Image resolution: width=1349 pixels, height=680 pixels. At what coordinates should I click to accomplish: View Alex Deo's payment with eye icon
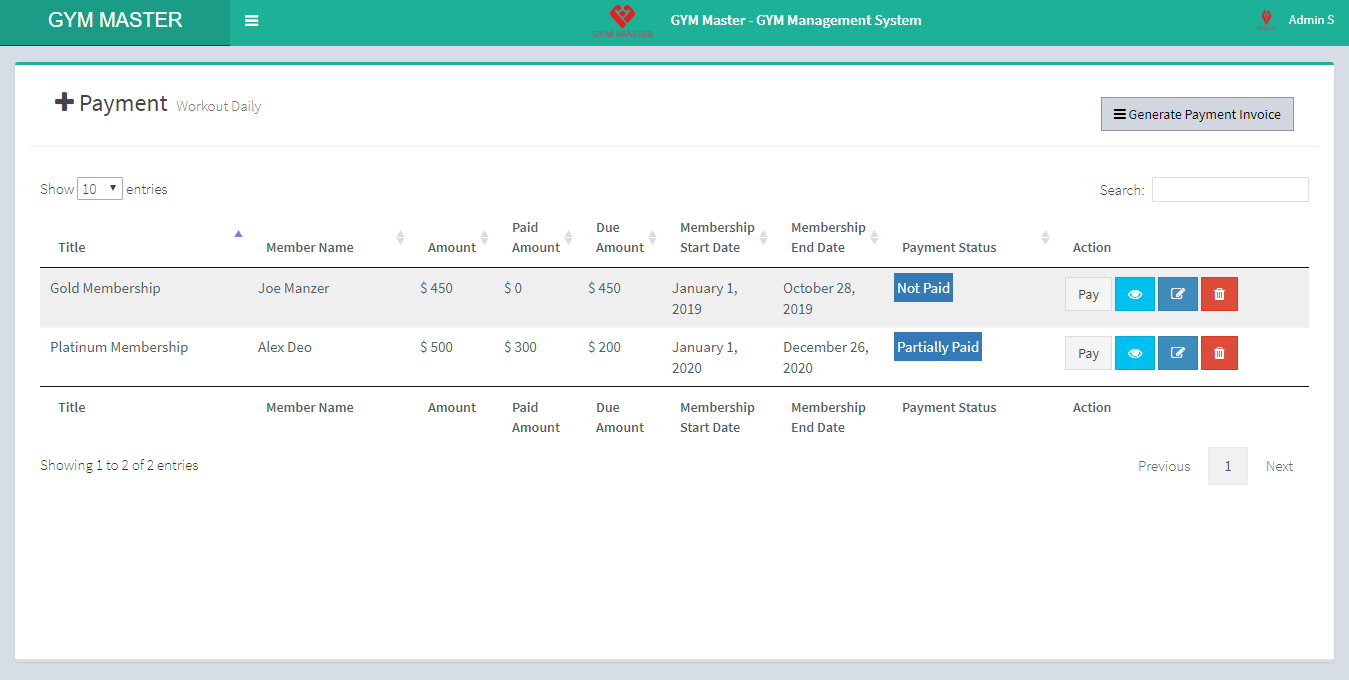pyautogui.click(x=1135, y=353)
